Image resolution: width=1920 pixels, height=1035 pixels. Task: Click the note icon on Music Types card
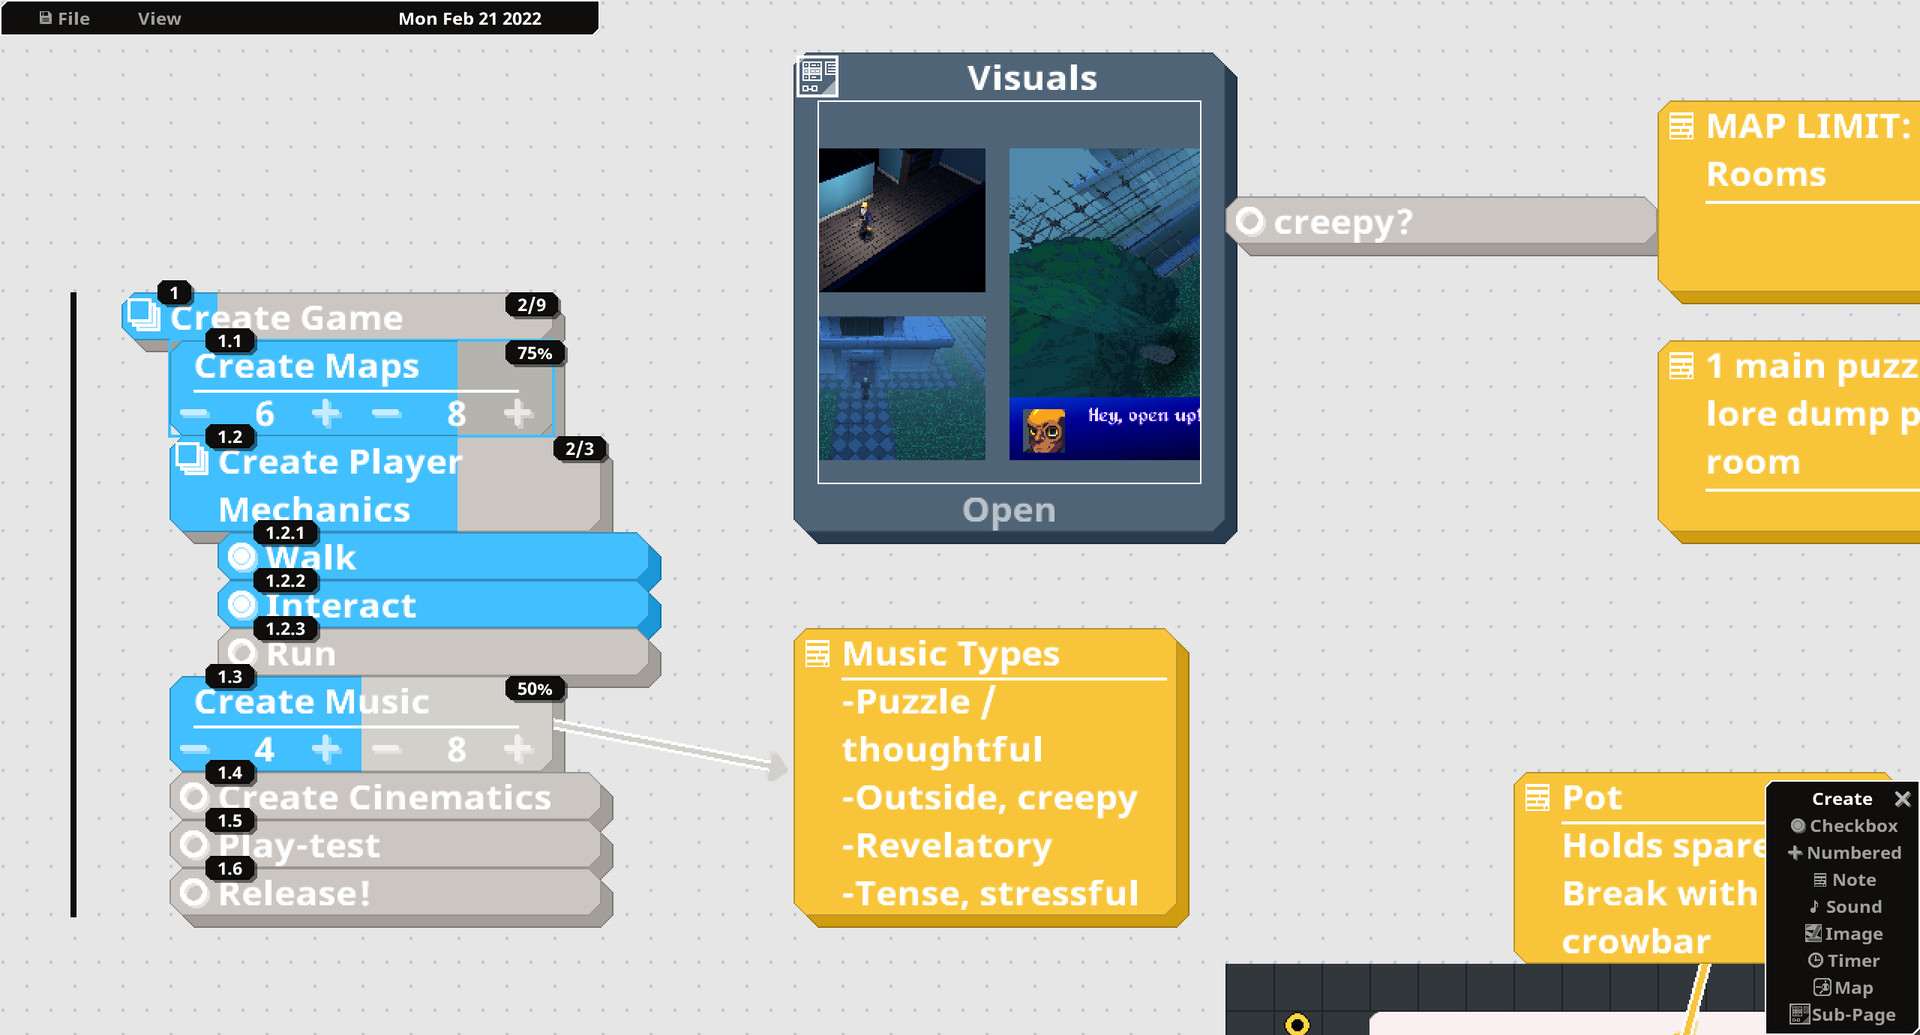point(817,654)
